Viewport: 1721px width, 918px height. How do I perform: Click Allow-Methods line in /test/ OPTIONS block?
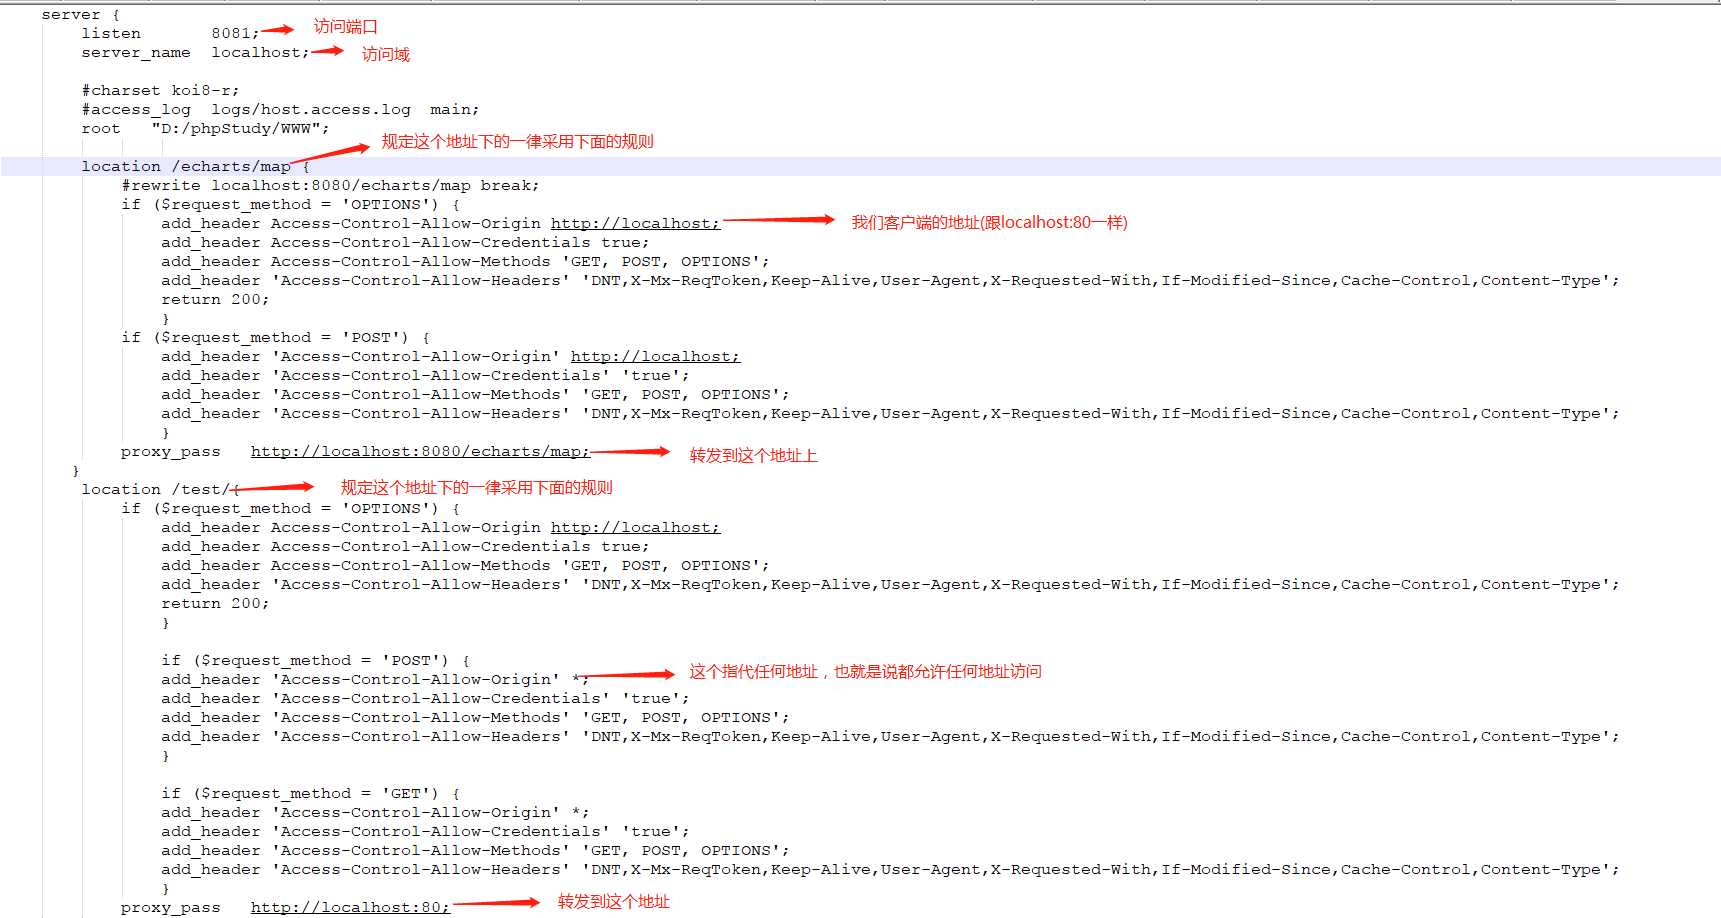465,566
